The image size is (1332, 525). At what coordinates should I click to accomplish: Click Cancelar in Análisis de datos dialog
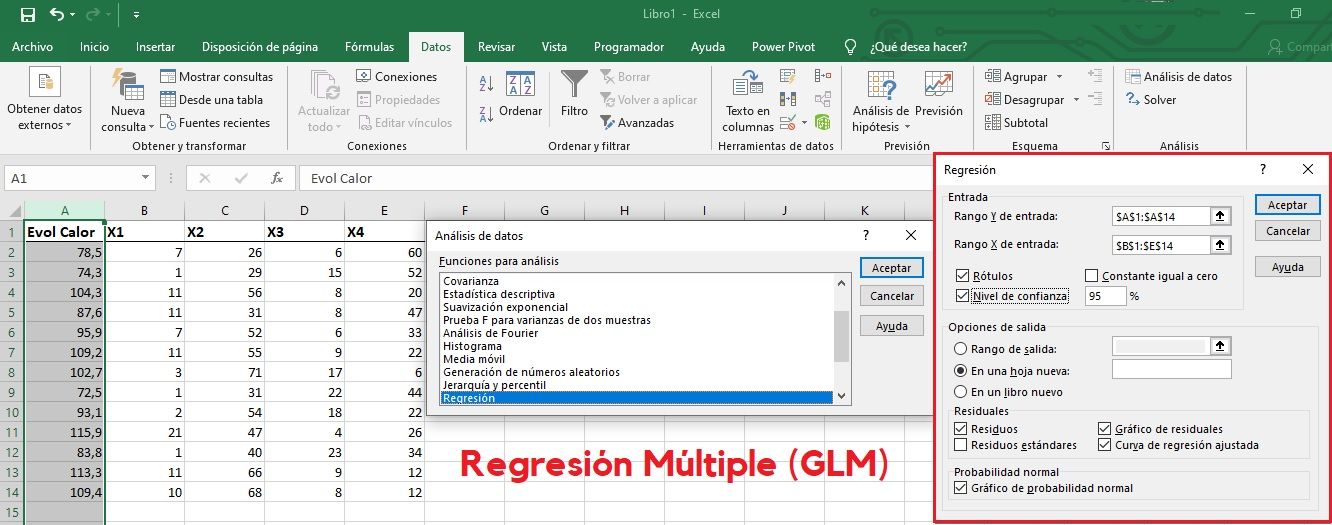[891, 296]
